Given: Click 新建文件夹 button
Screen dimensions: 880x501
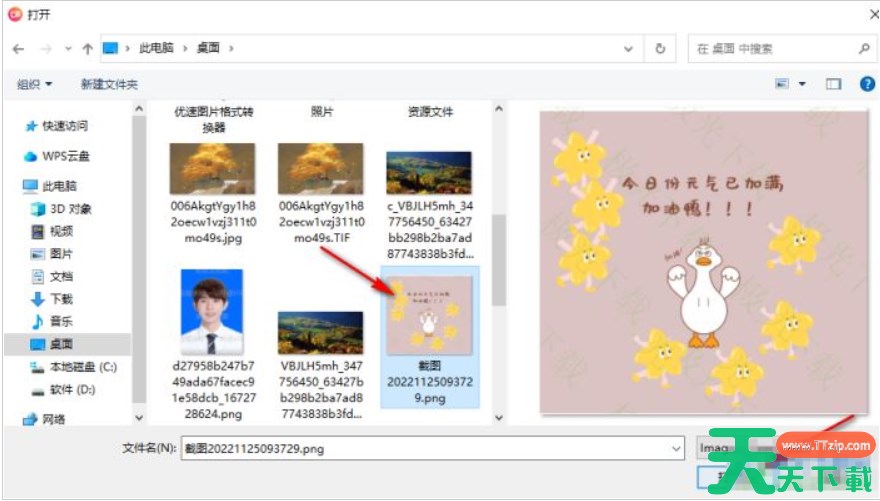Looking at the screenshot, I should pyautogui.click(x=109, y=84).
